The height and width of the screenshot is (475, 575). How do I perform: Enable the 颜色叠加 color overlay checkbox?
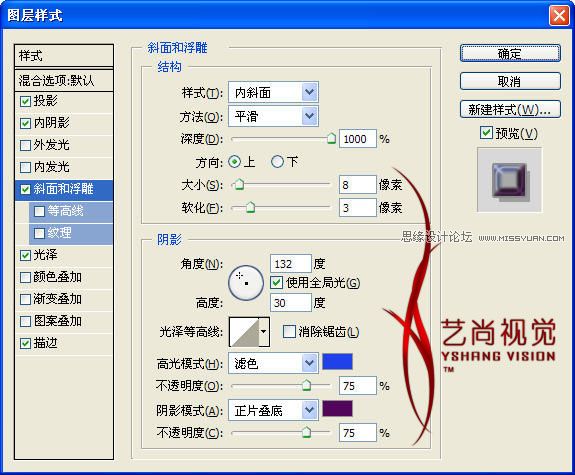tap(25, 277)
